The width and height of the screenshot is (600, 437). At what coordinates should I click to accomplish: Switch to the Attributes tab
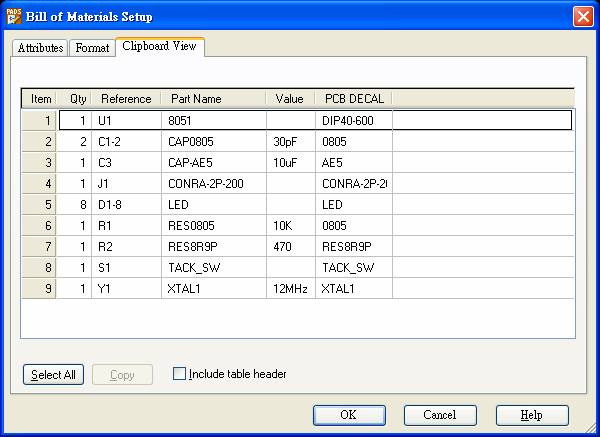tap(40, 48)
